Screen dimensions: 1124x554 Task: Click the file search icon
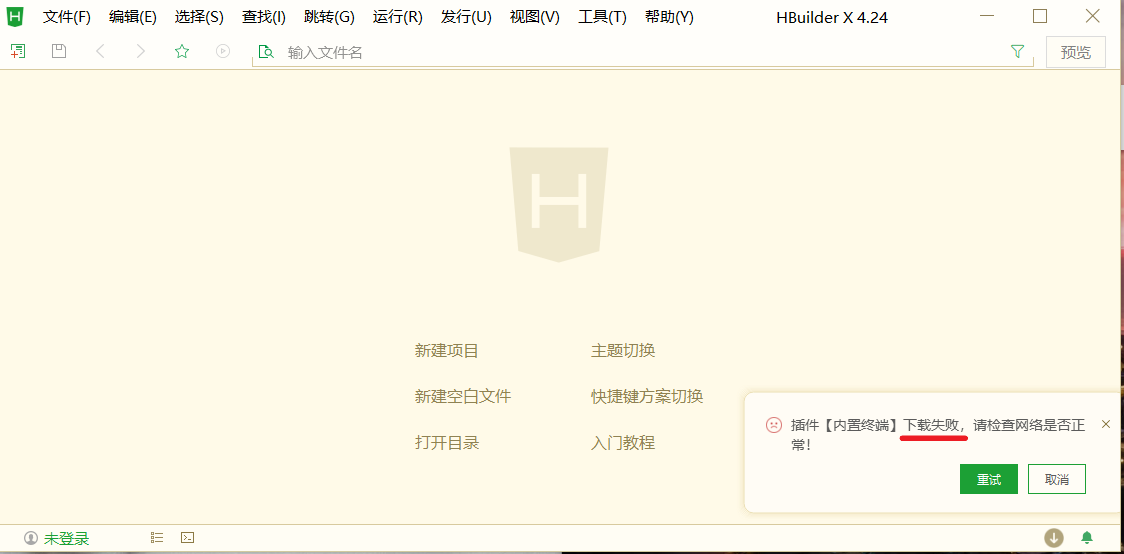pos(266,52)
